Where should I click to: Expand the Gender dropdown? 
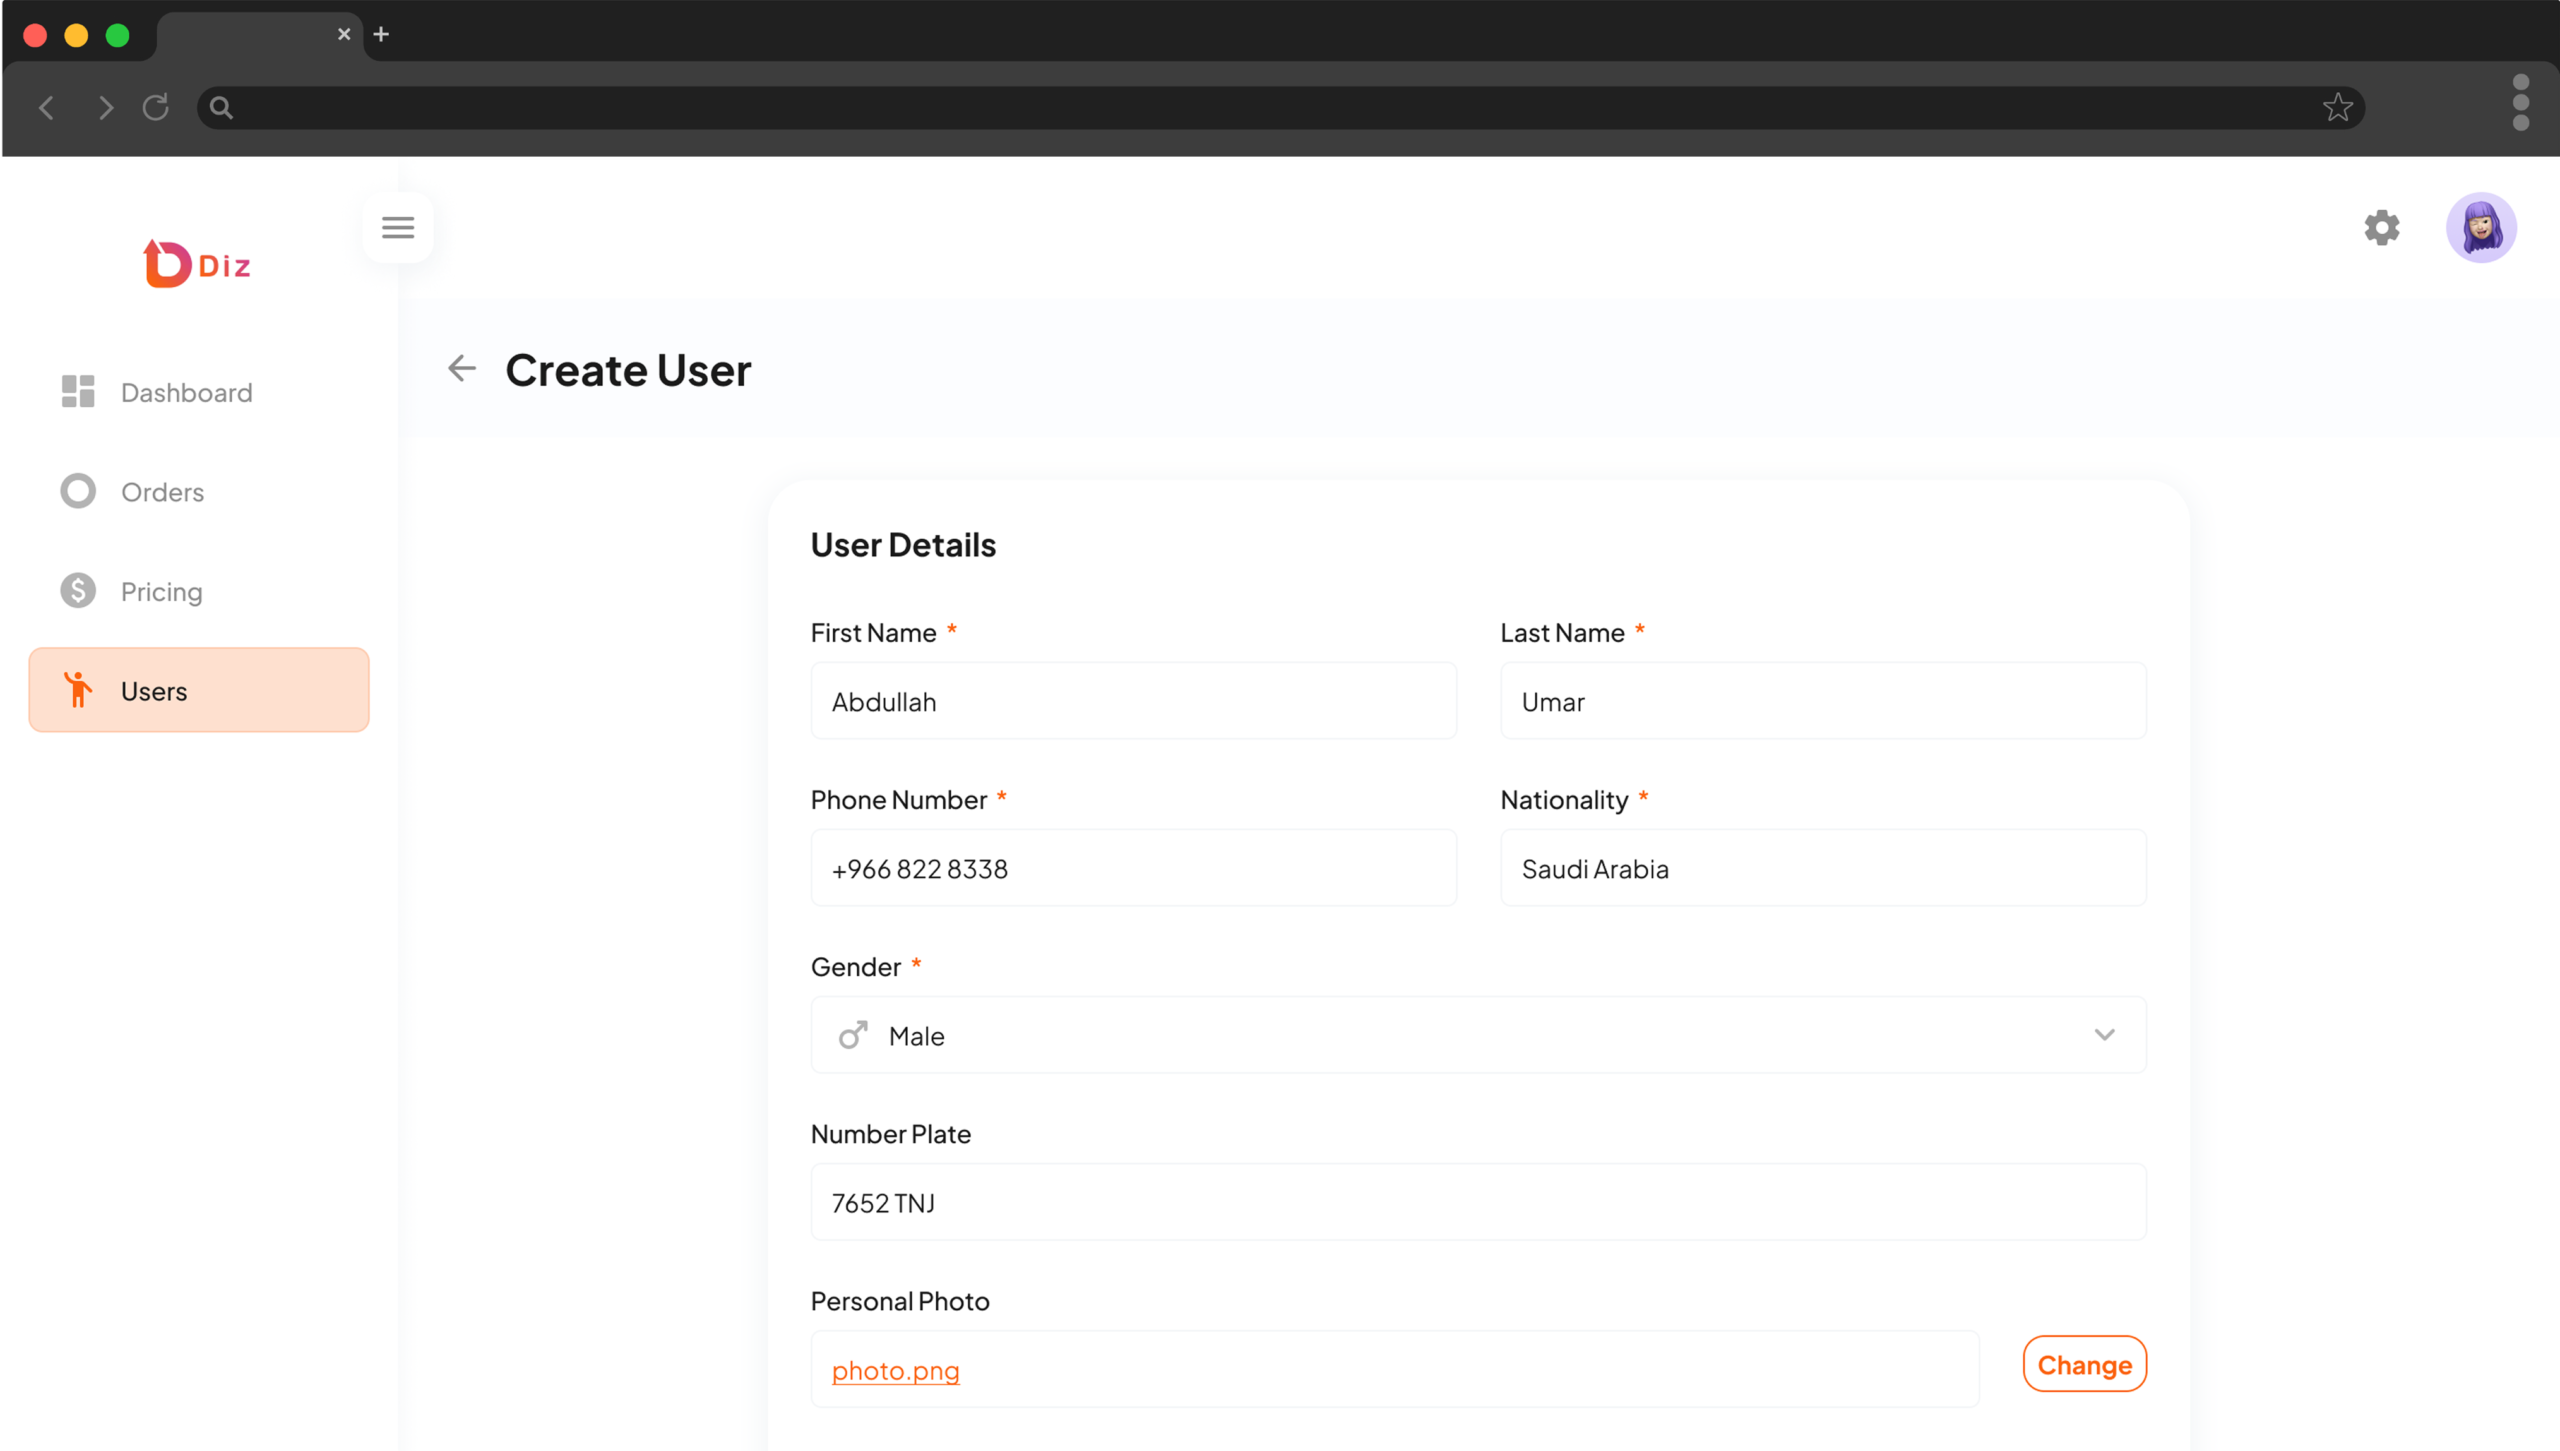[x=2105, y=1035]
